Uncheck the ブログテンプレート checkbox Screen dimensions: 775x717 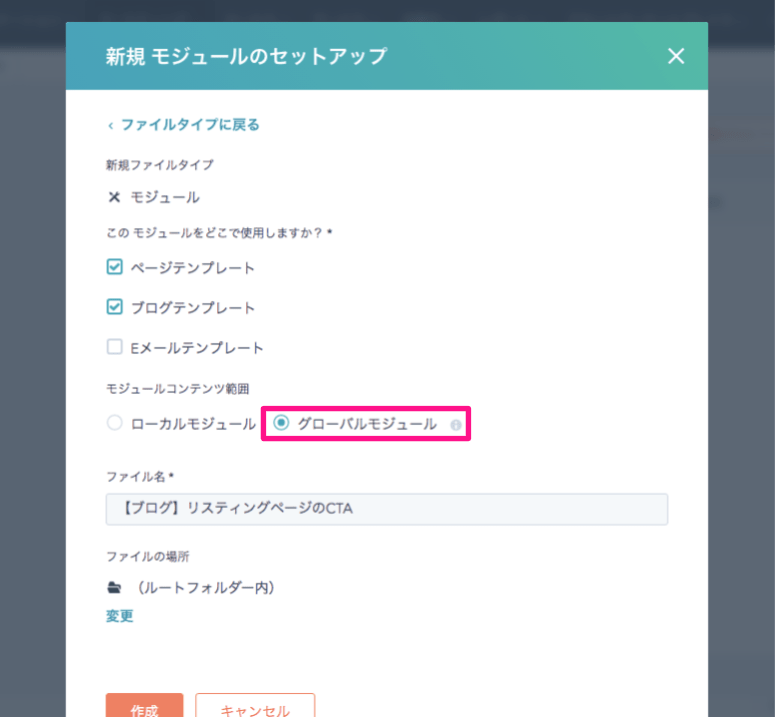click(114, 307)
